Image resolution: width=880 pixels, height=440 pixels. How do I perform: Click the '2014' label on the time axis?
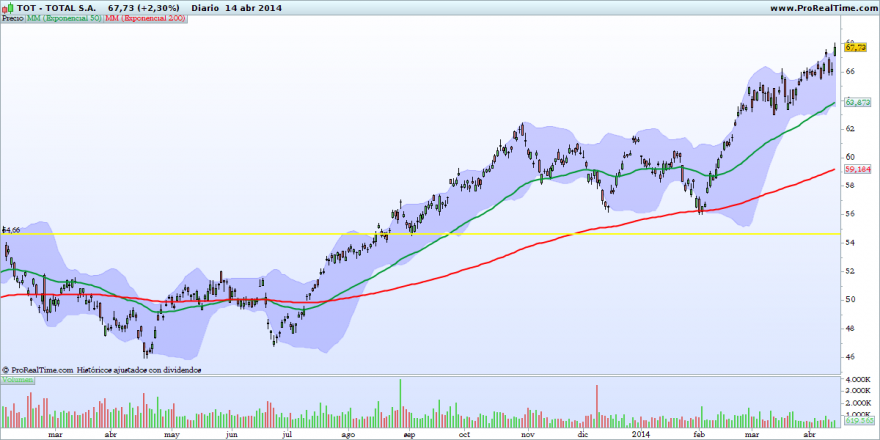point(640,434)
